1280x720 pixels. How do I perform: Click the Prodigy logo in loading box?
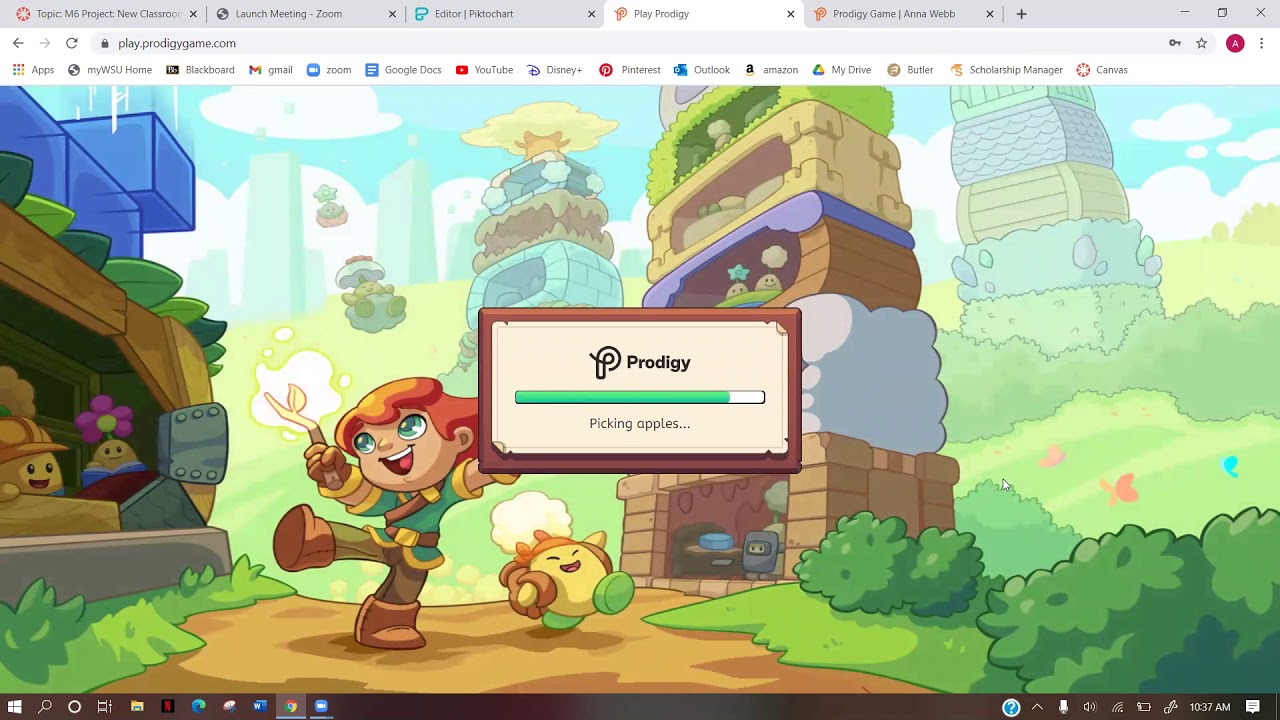click(640, 362)
